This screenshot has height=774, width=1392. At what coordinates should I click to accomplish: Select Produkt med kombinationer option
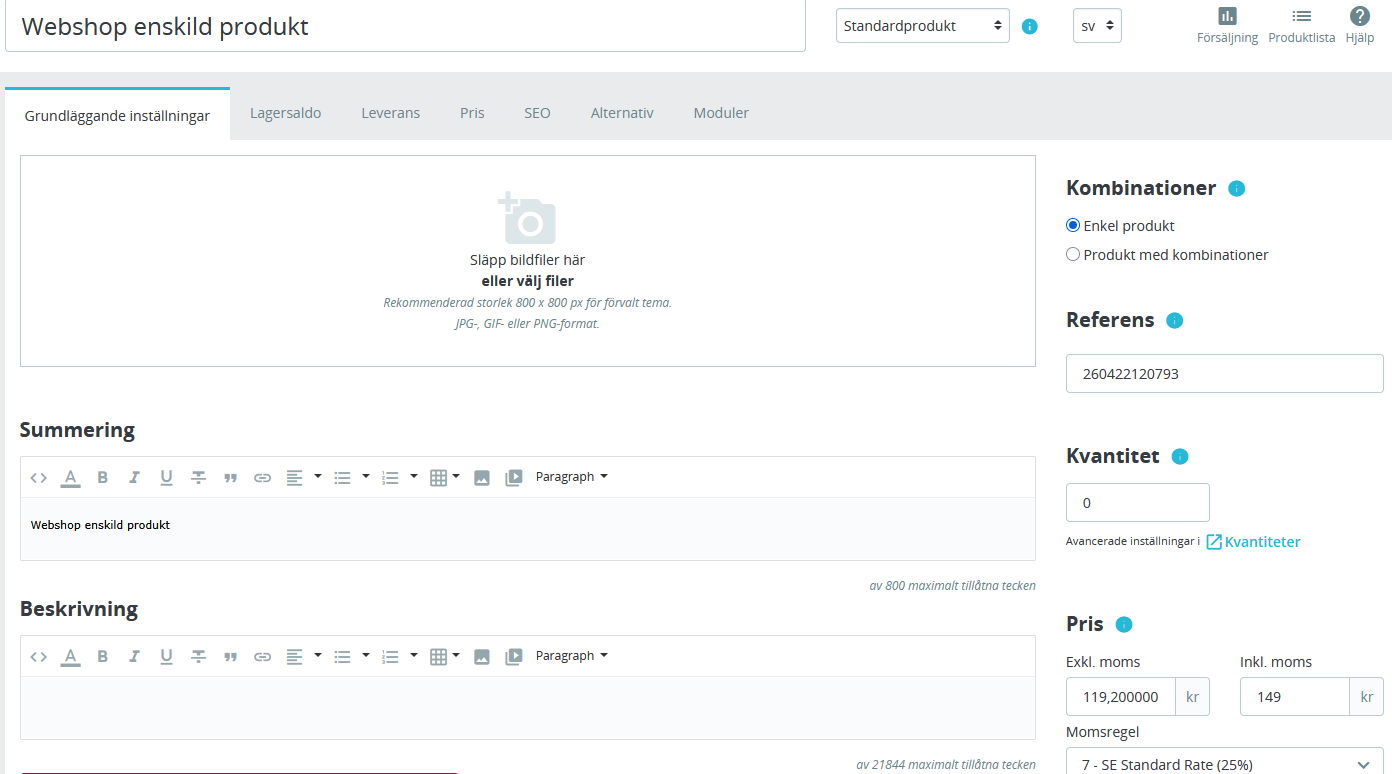point(1073,255)
